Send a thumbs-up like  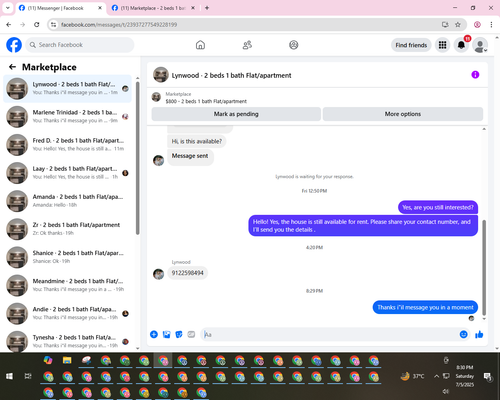479,334
